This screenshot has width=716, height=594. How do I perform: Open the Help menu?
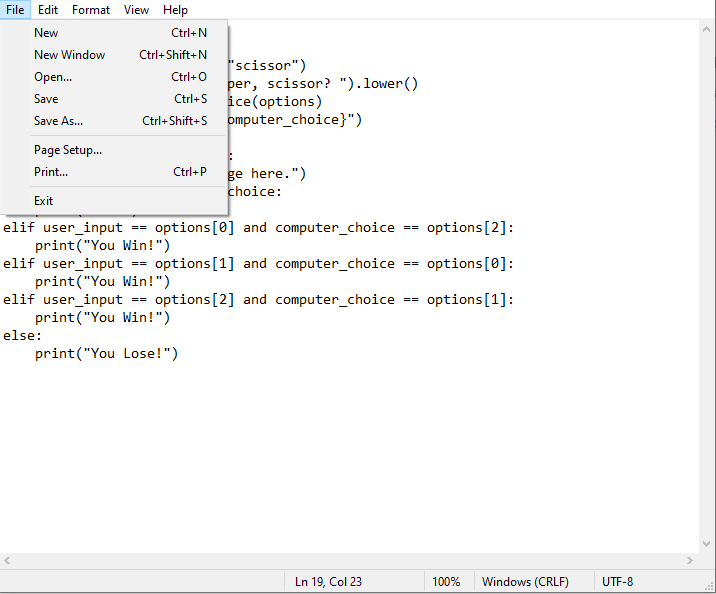pyautogui.click(x=175, y=10)
